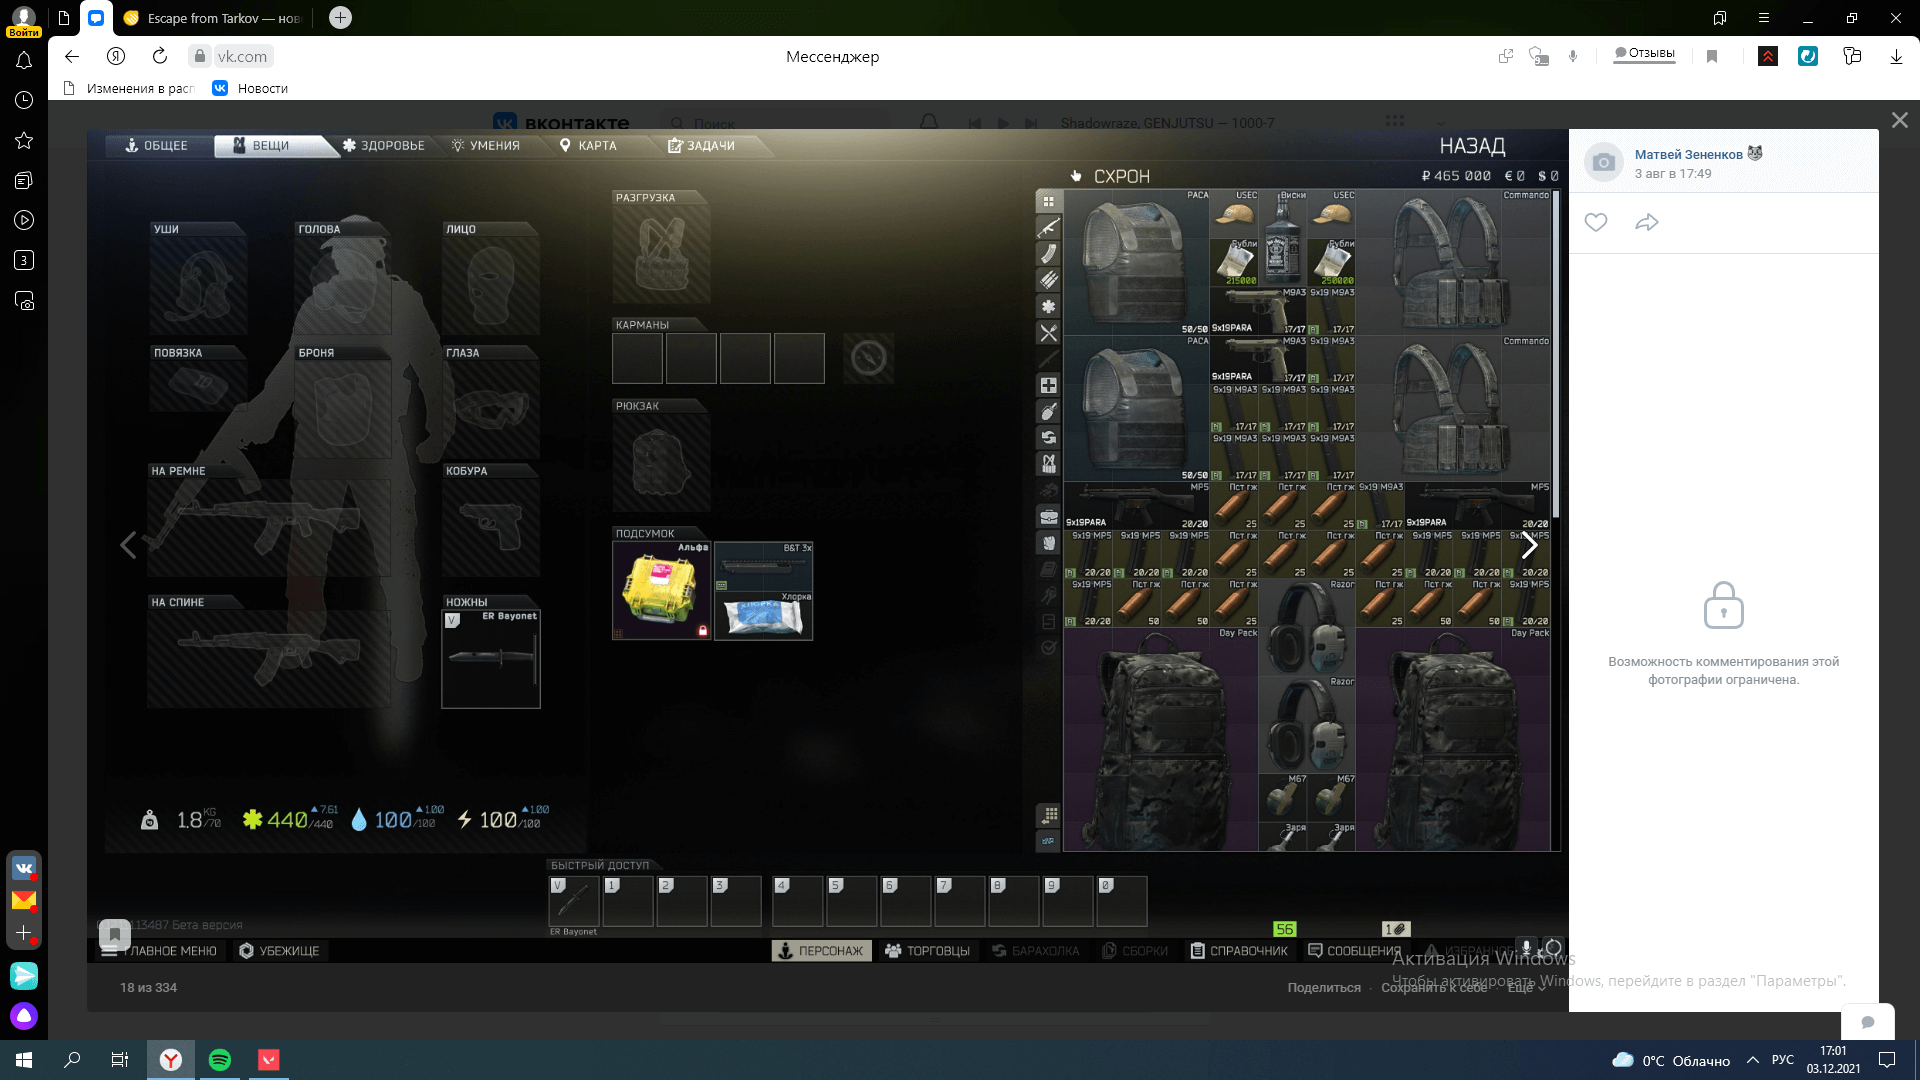Open the browser extensions menu
Image resolution: width=1920 pixels, height=1080 pixels.
pos(1852,56)
